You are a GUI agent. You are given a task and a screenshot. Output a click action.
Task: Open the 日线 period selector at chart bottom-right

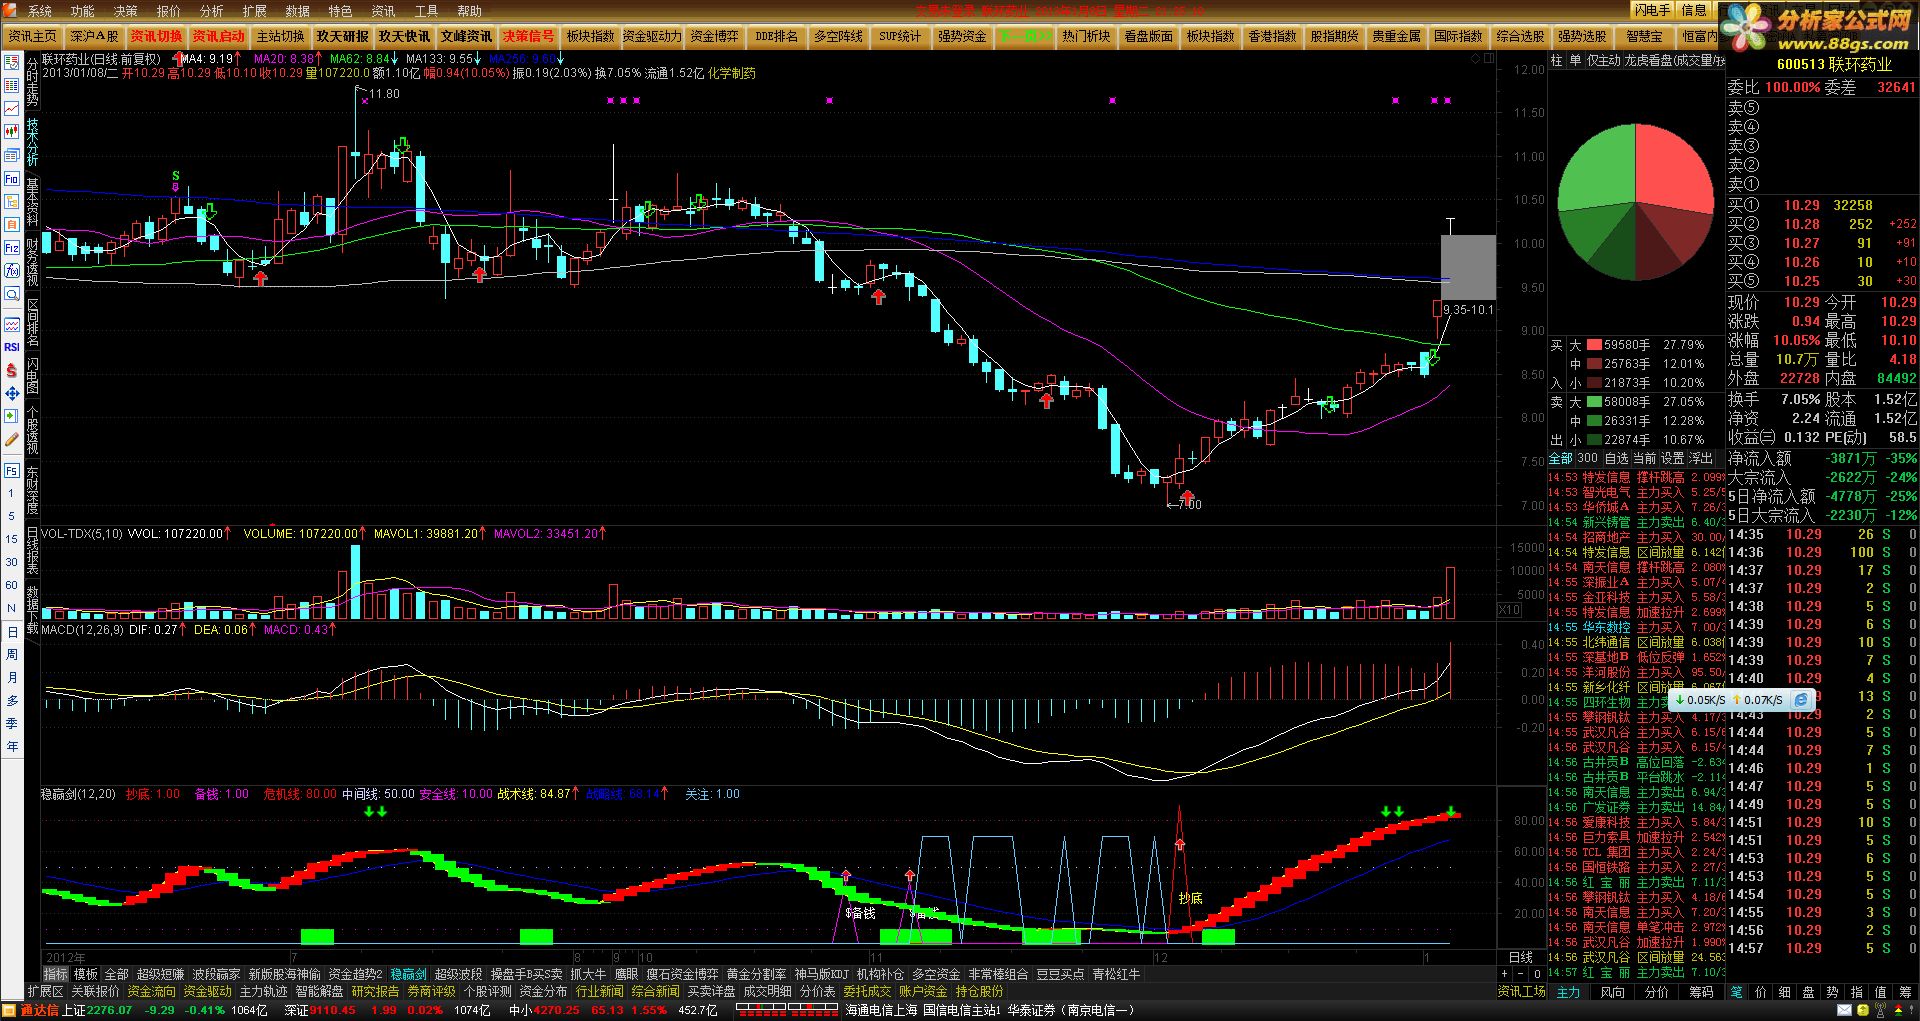1521,957
